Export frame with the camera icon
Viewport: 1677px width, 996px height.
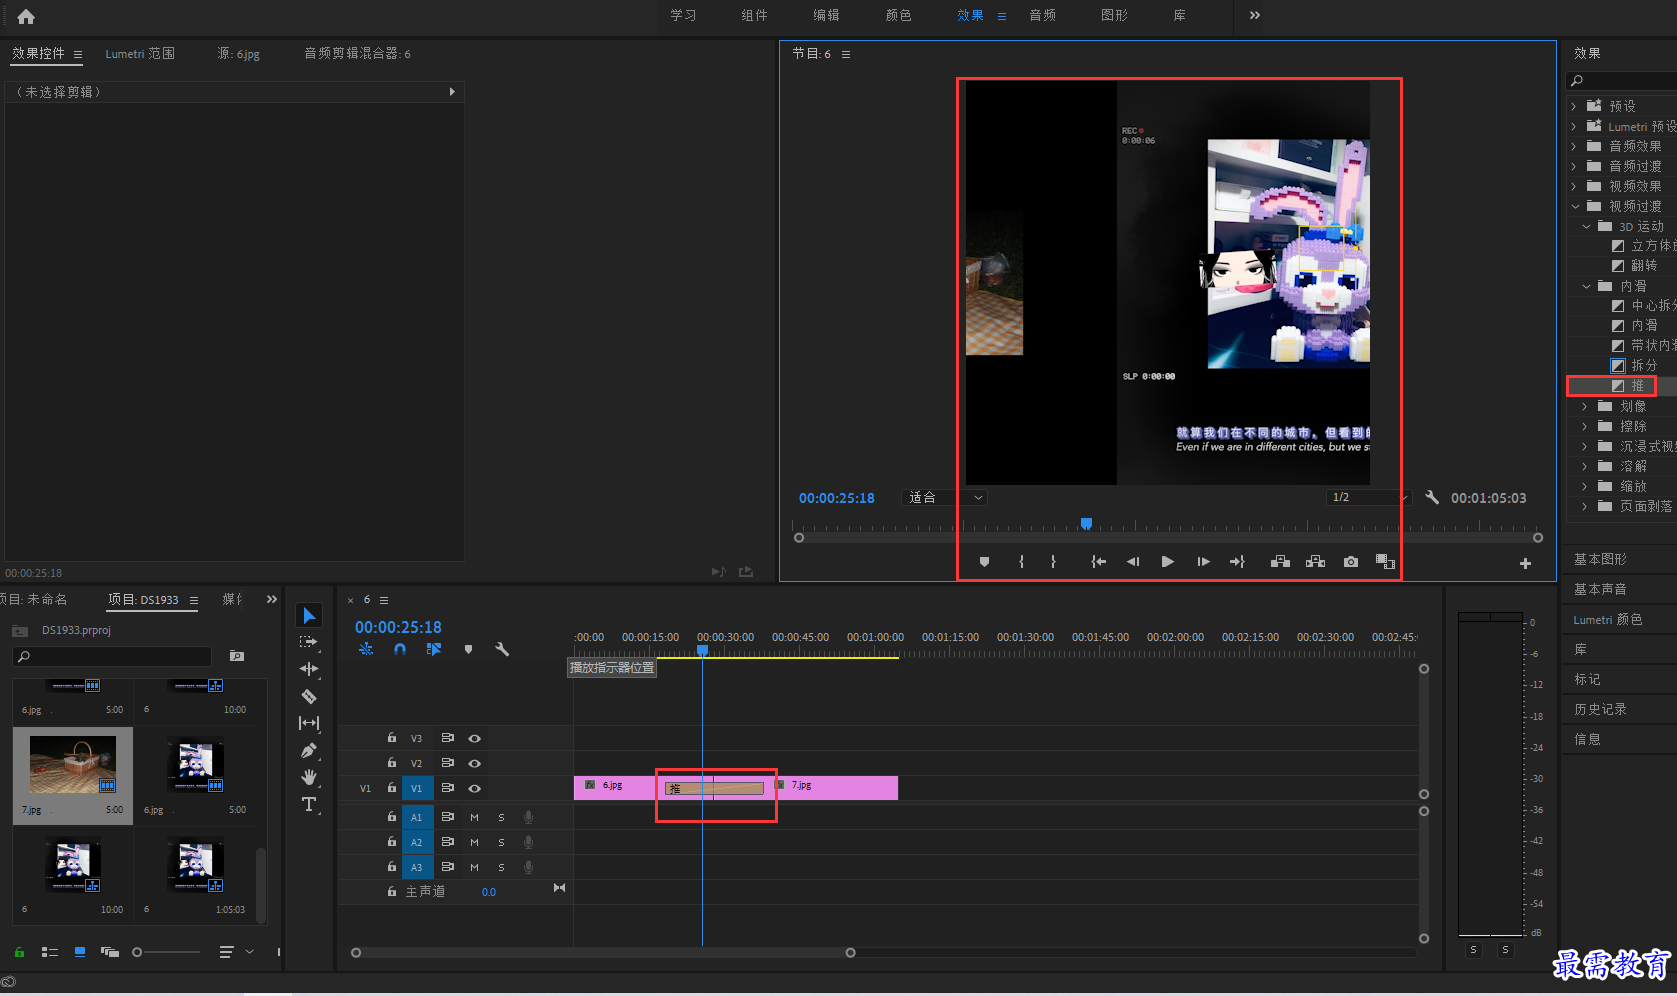pyautogui.click(x=1351, y=562)
